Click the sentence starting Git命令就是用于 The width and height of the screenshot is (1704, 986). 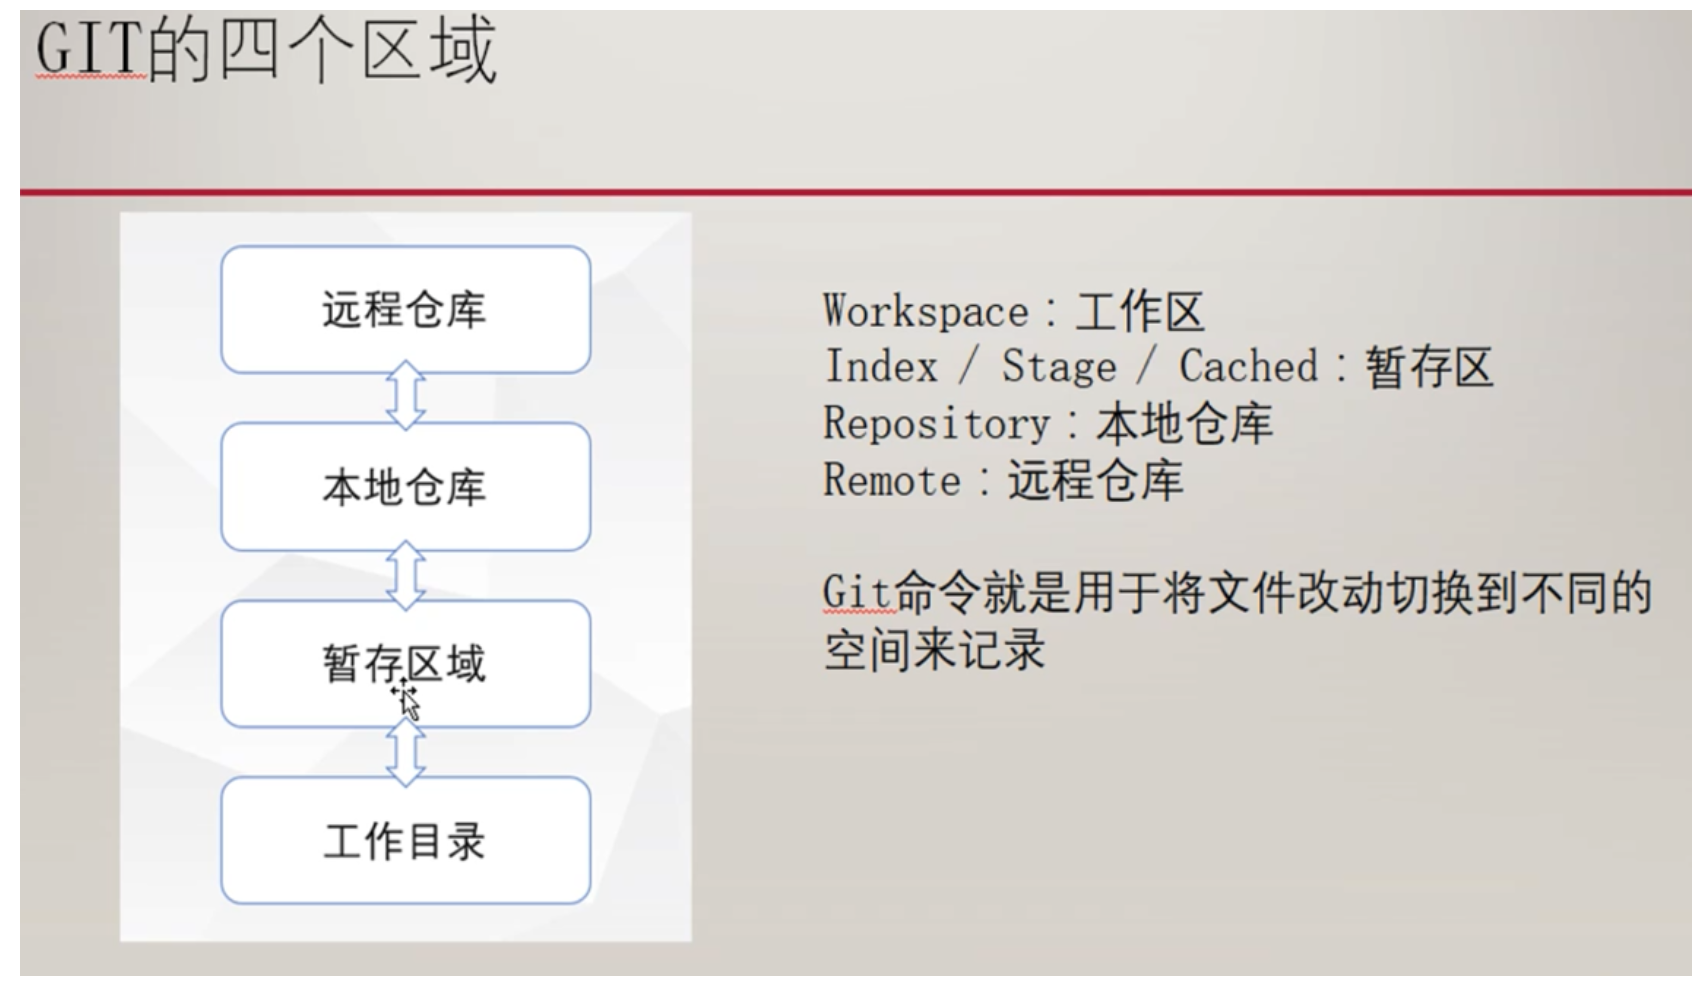tap(1237, 622)
